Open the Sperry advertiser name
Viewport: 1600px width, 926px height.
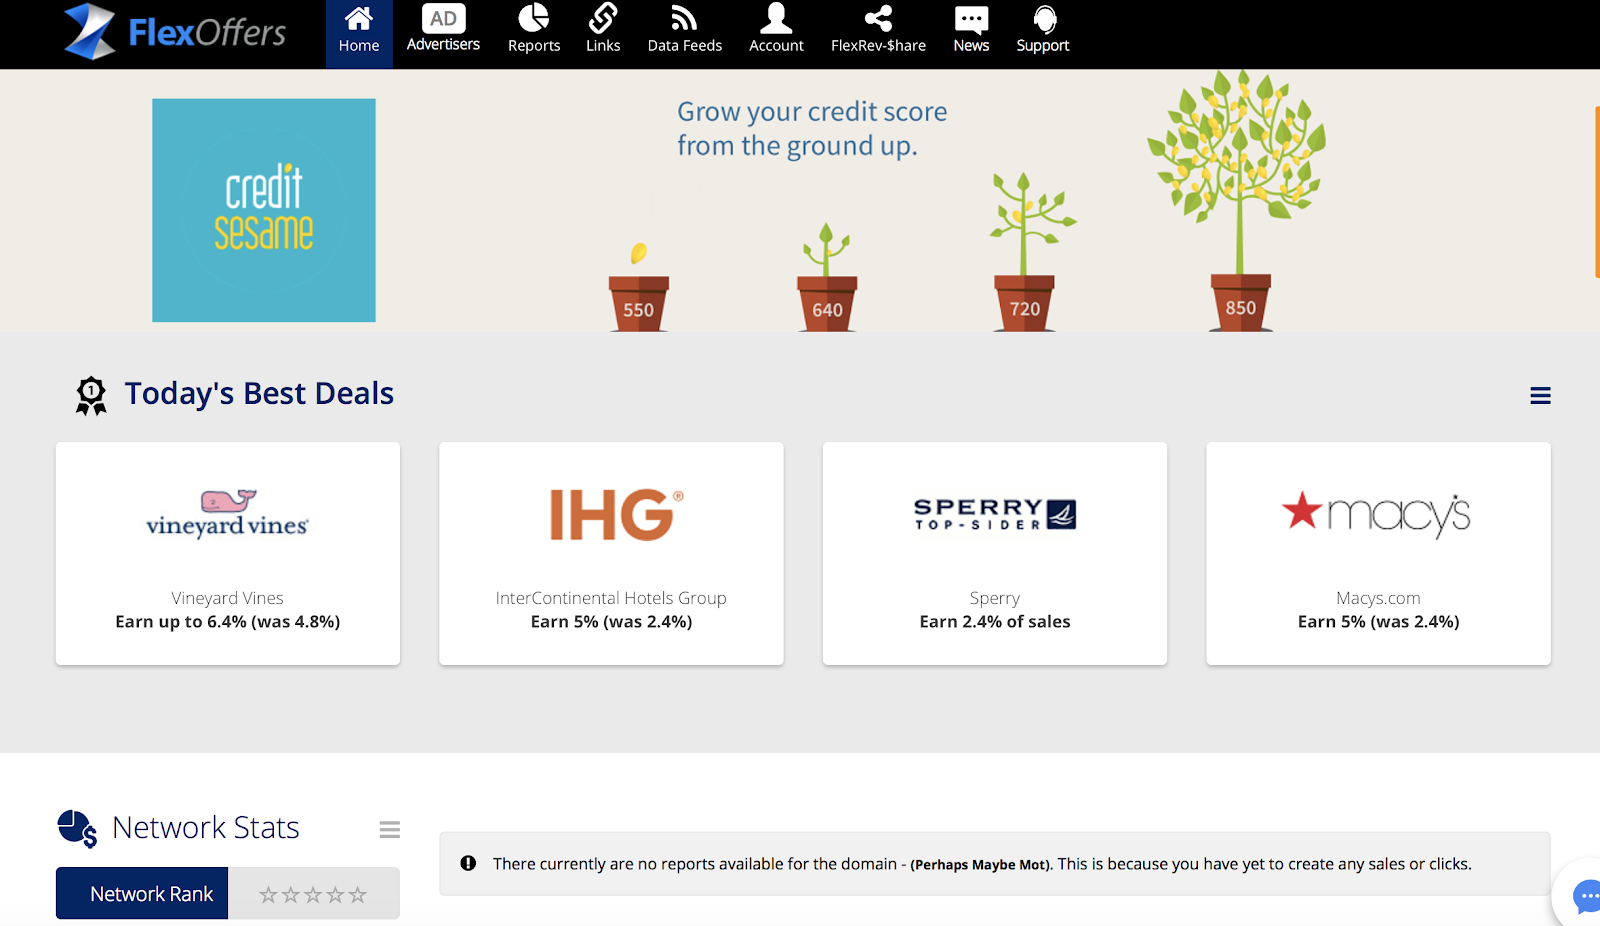[x=995, y=598]
